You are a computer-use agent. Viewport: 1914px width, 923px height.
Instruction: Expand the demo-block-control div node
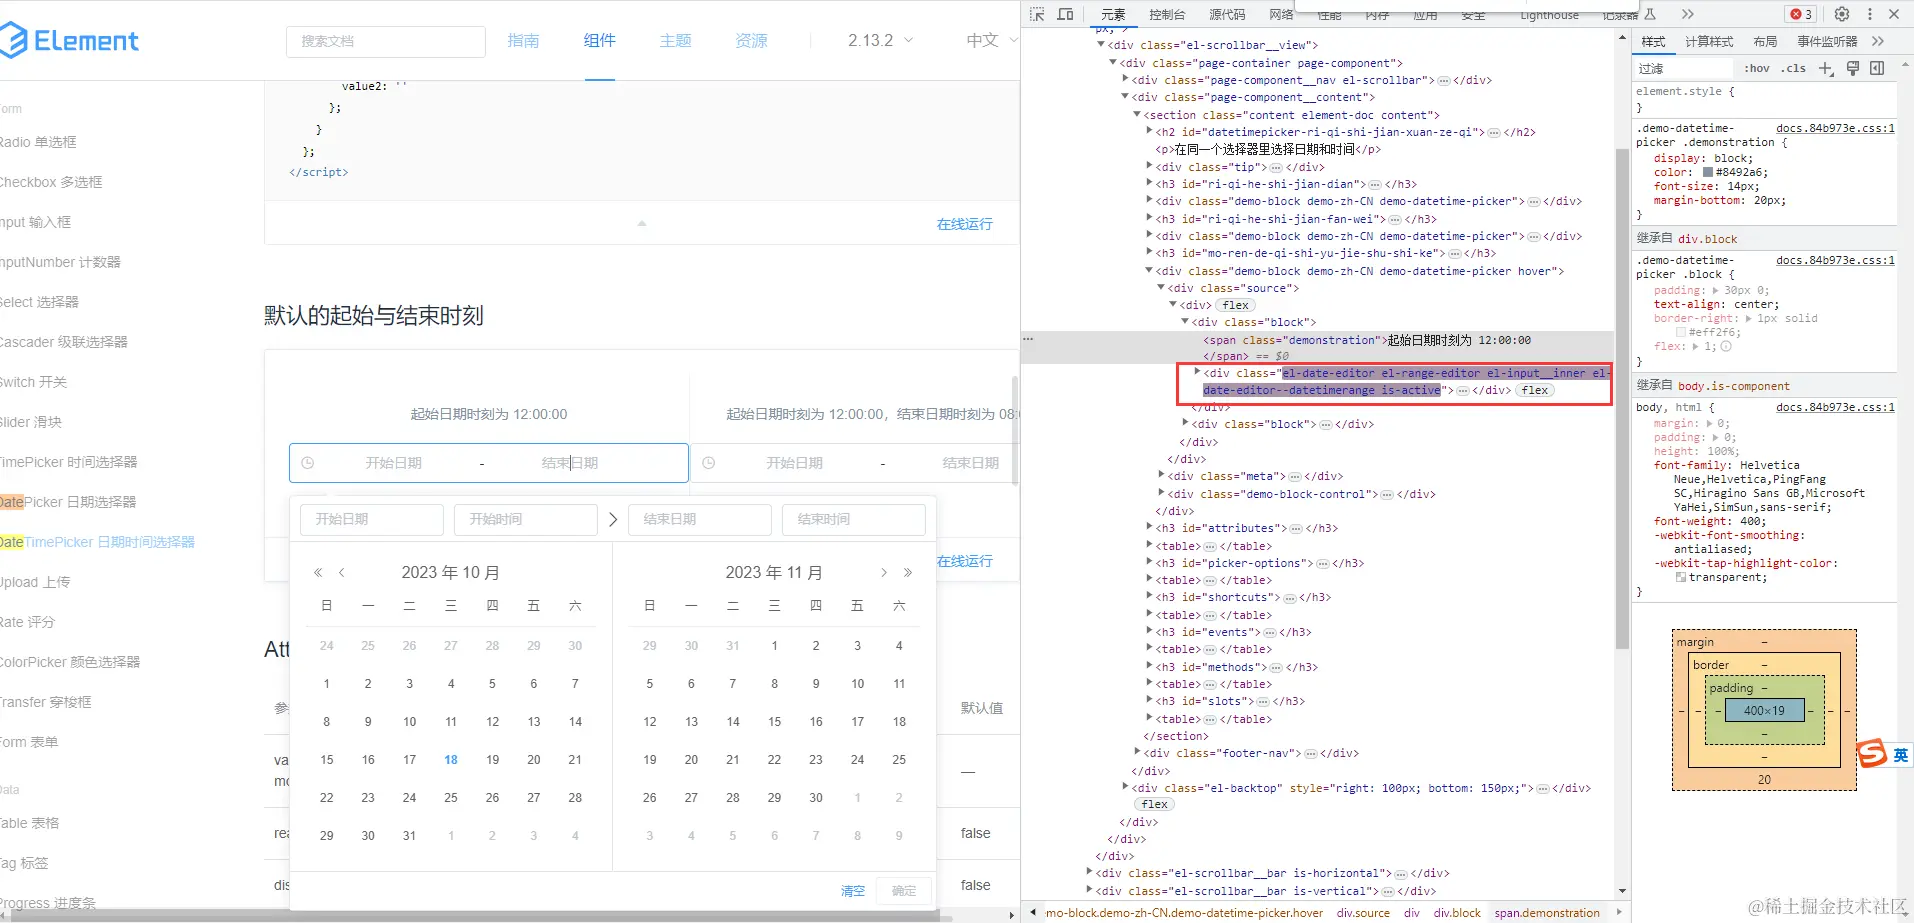tap(1161, 493)
